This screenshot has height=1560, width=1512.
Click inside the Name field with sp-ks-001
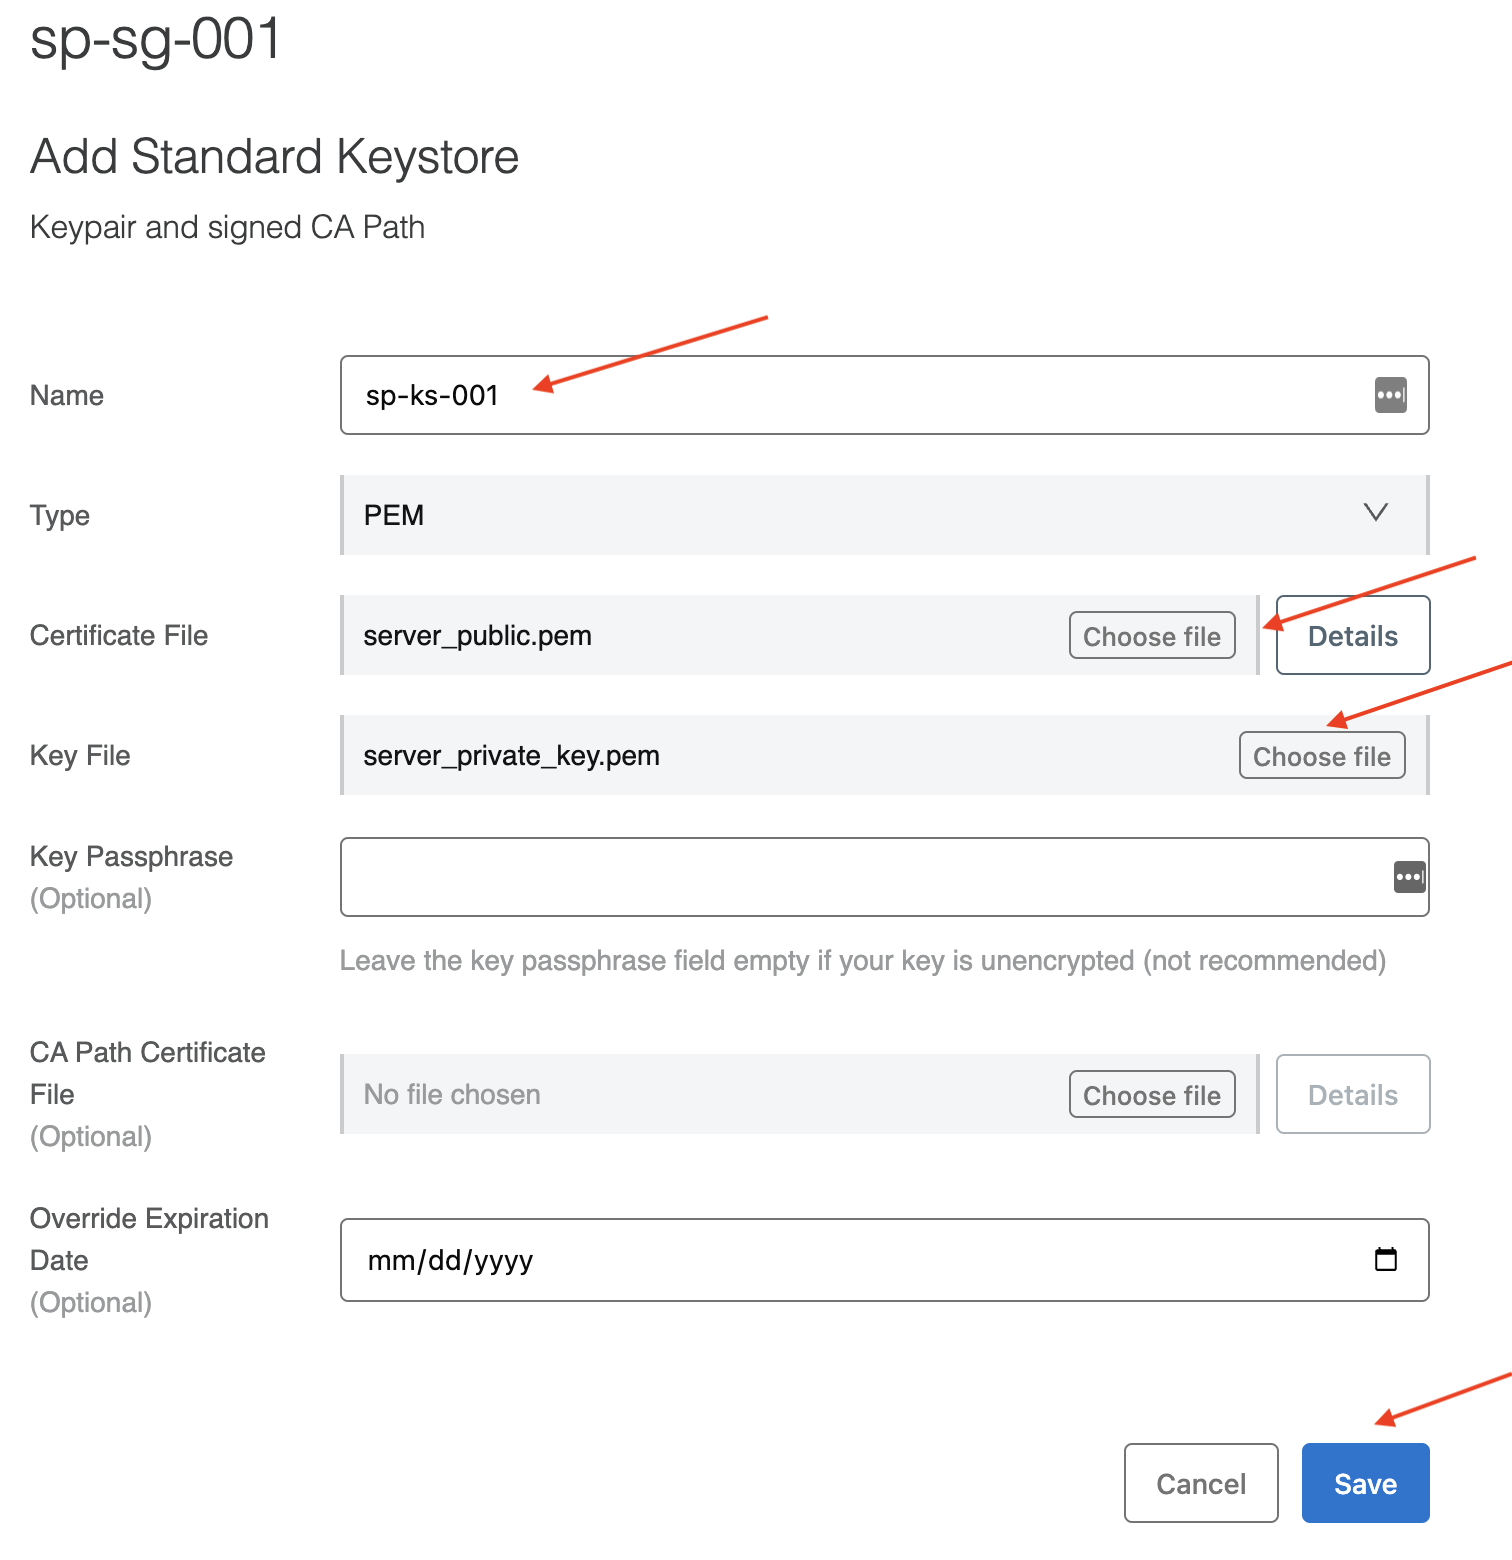(884, 395)
